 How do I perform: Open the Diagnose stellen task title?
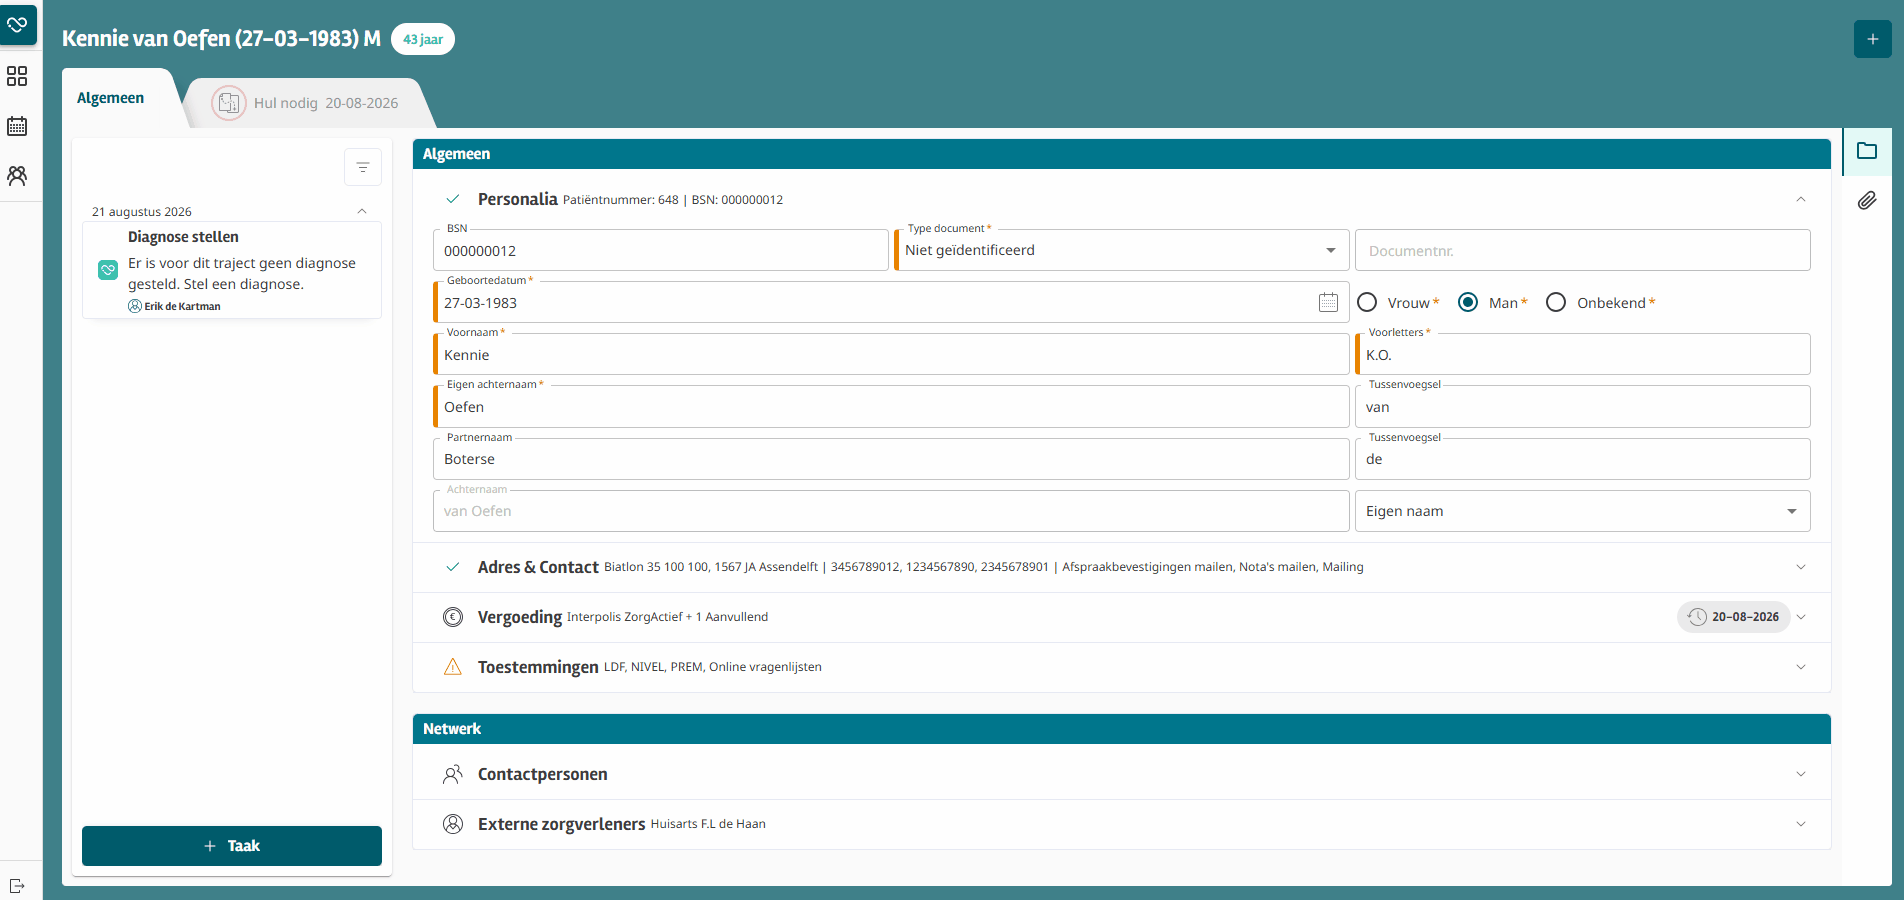(x=183, y=237)
